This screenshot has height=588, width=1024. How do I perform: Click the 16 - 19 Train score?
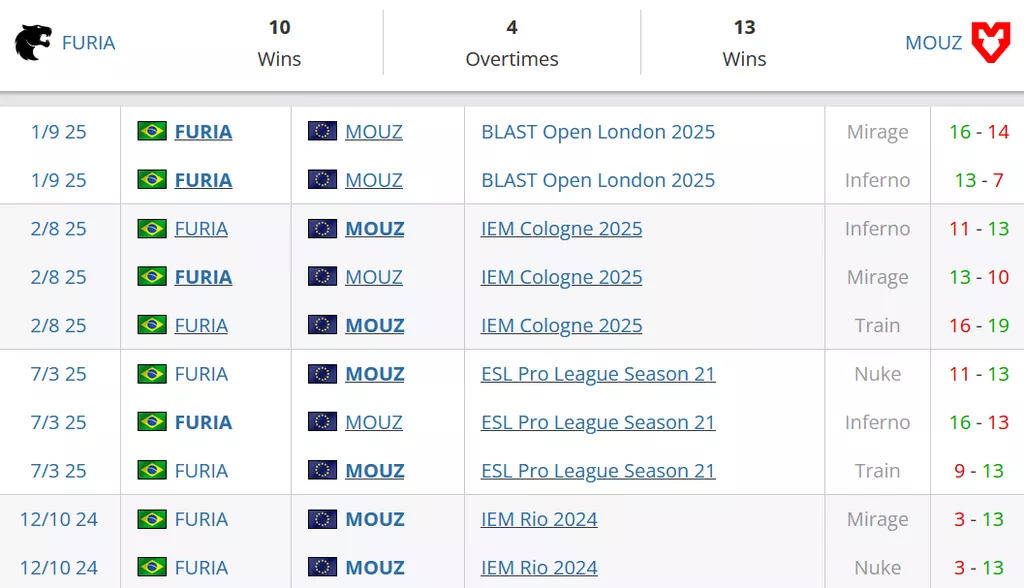tap(979, 326)
